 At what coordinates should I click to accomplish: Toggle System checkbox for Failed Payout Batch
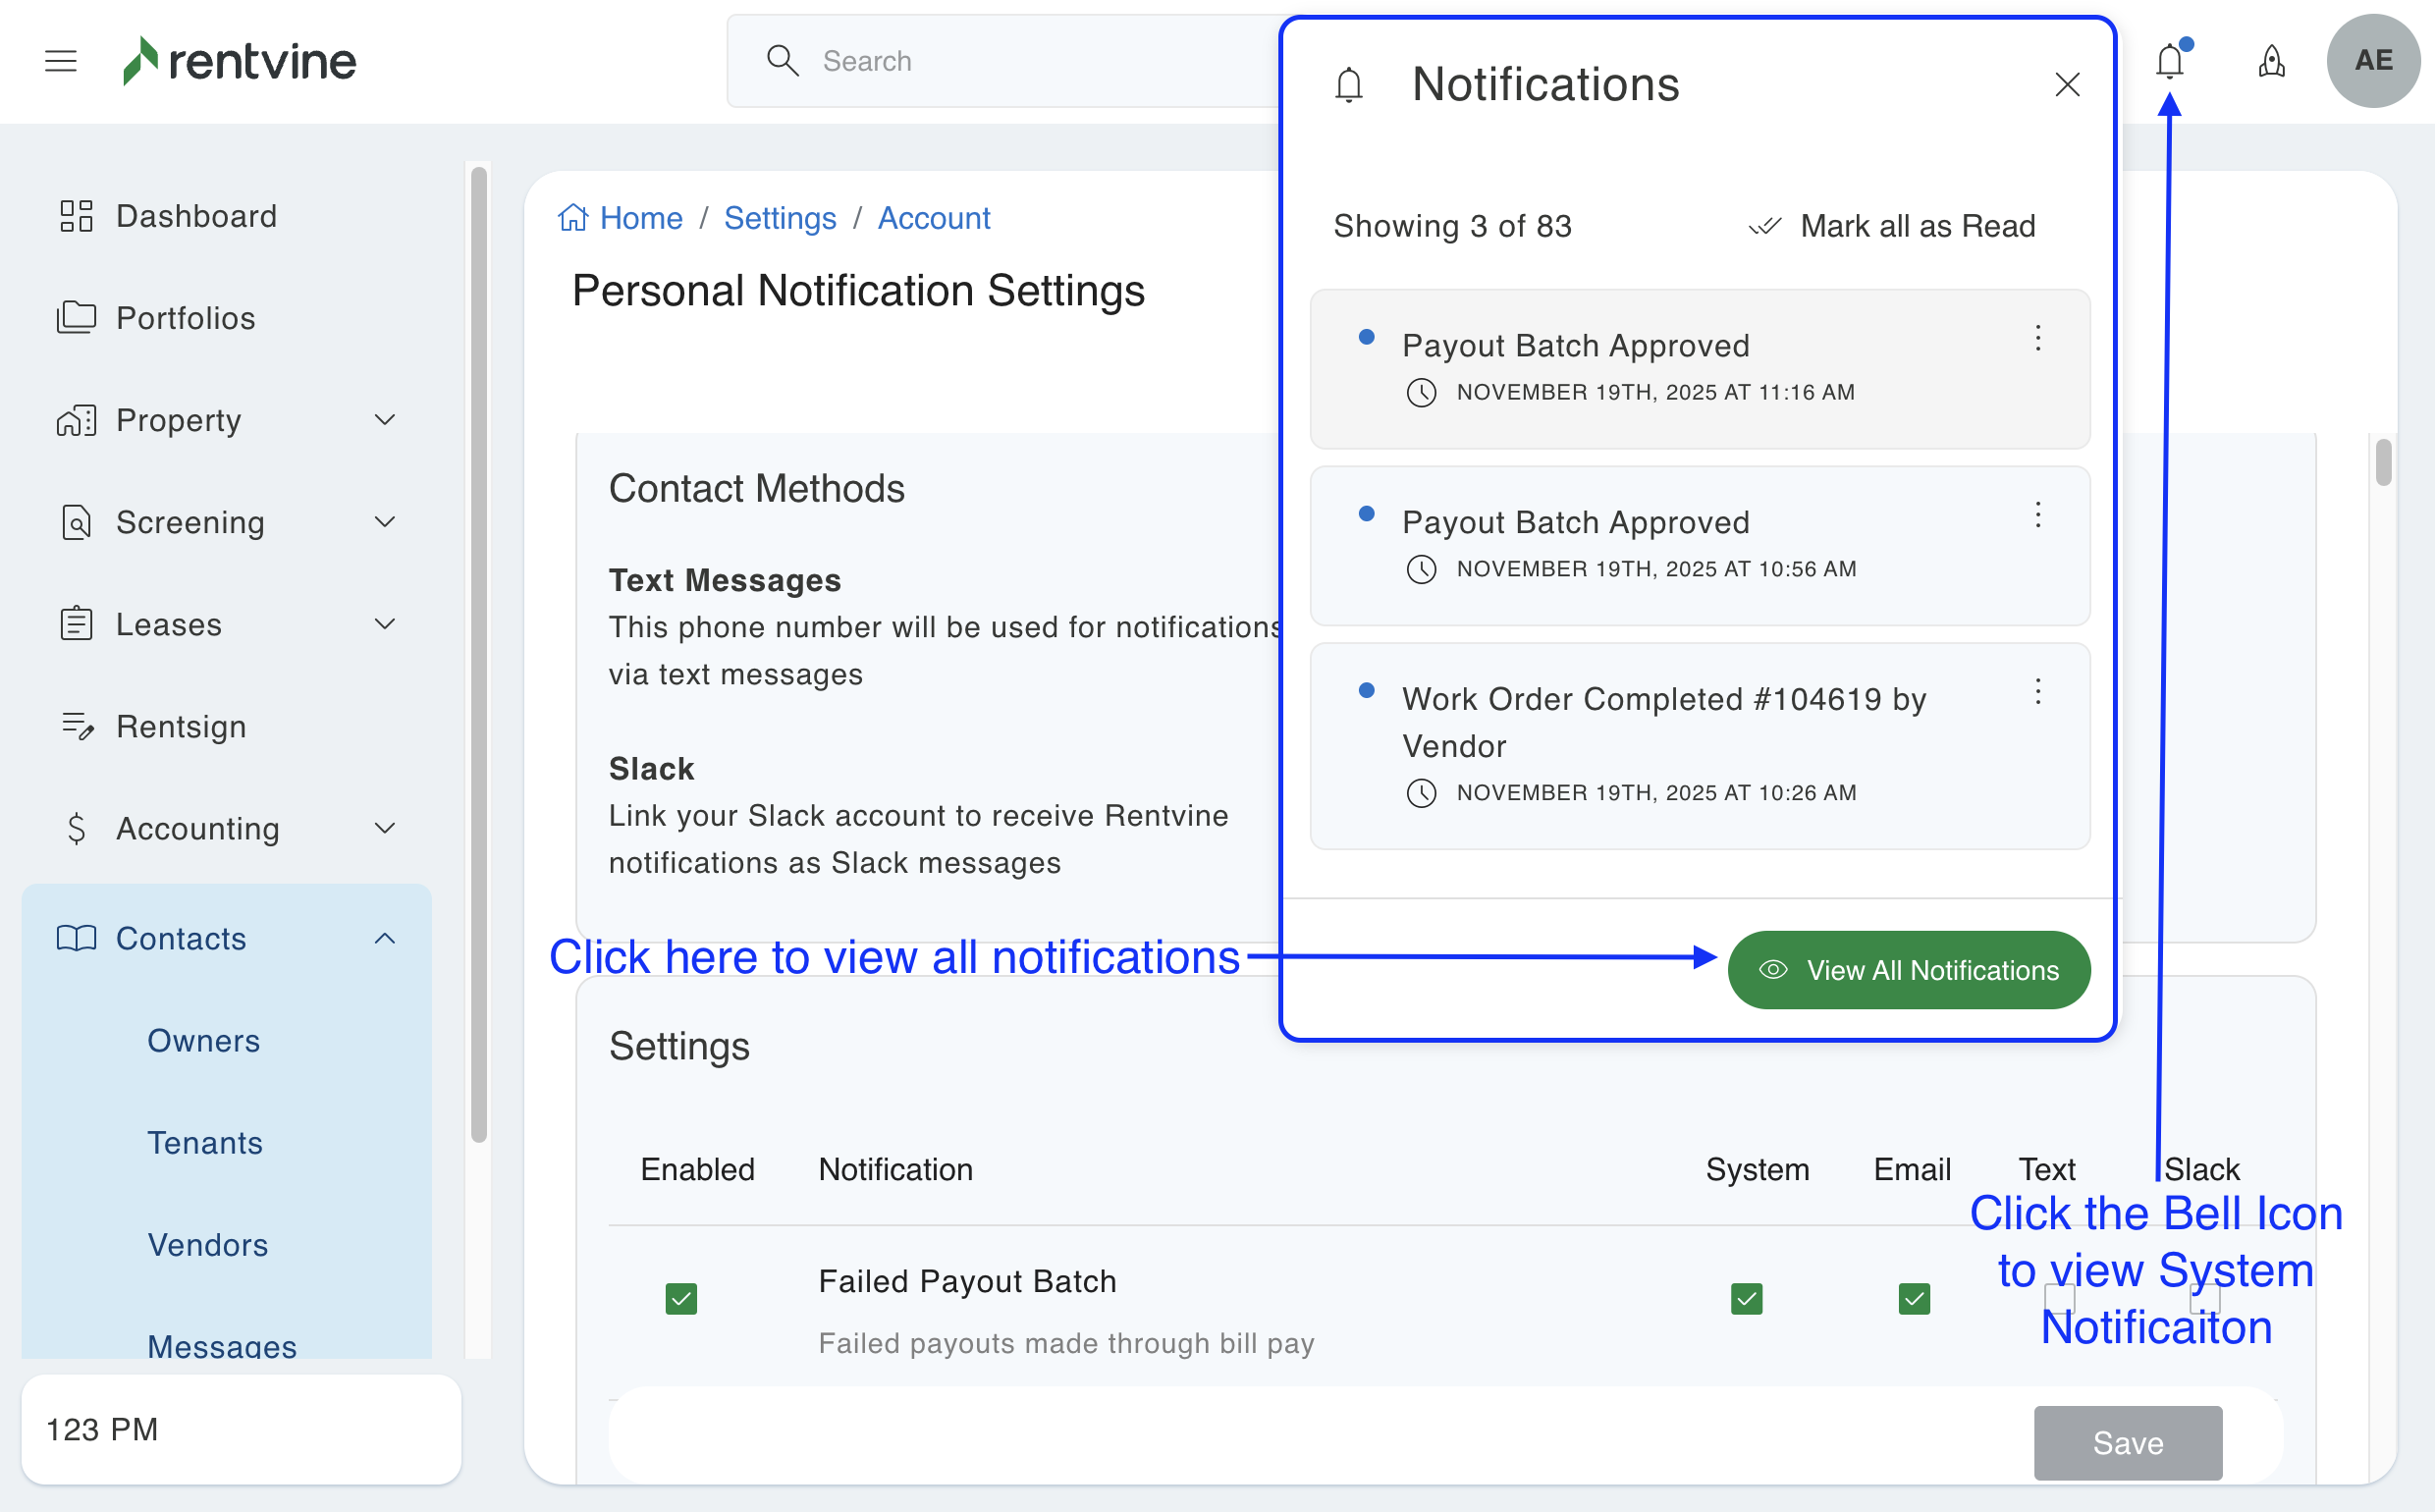pos(1746,1298)
